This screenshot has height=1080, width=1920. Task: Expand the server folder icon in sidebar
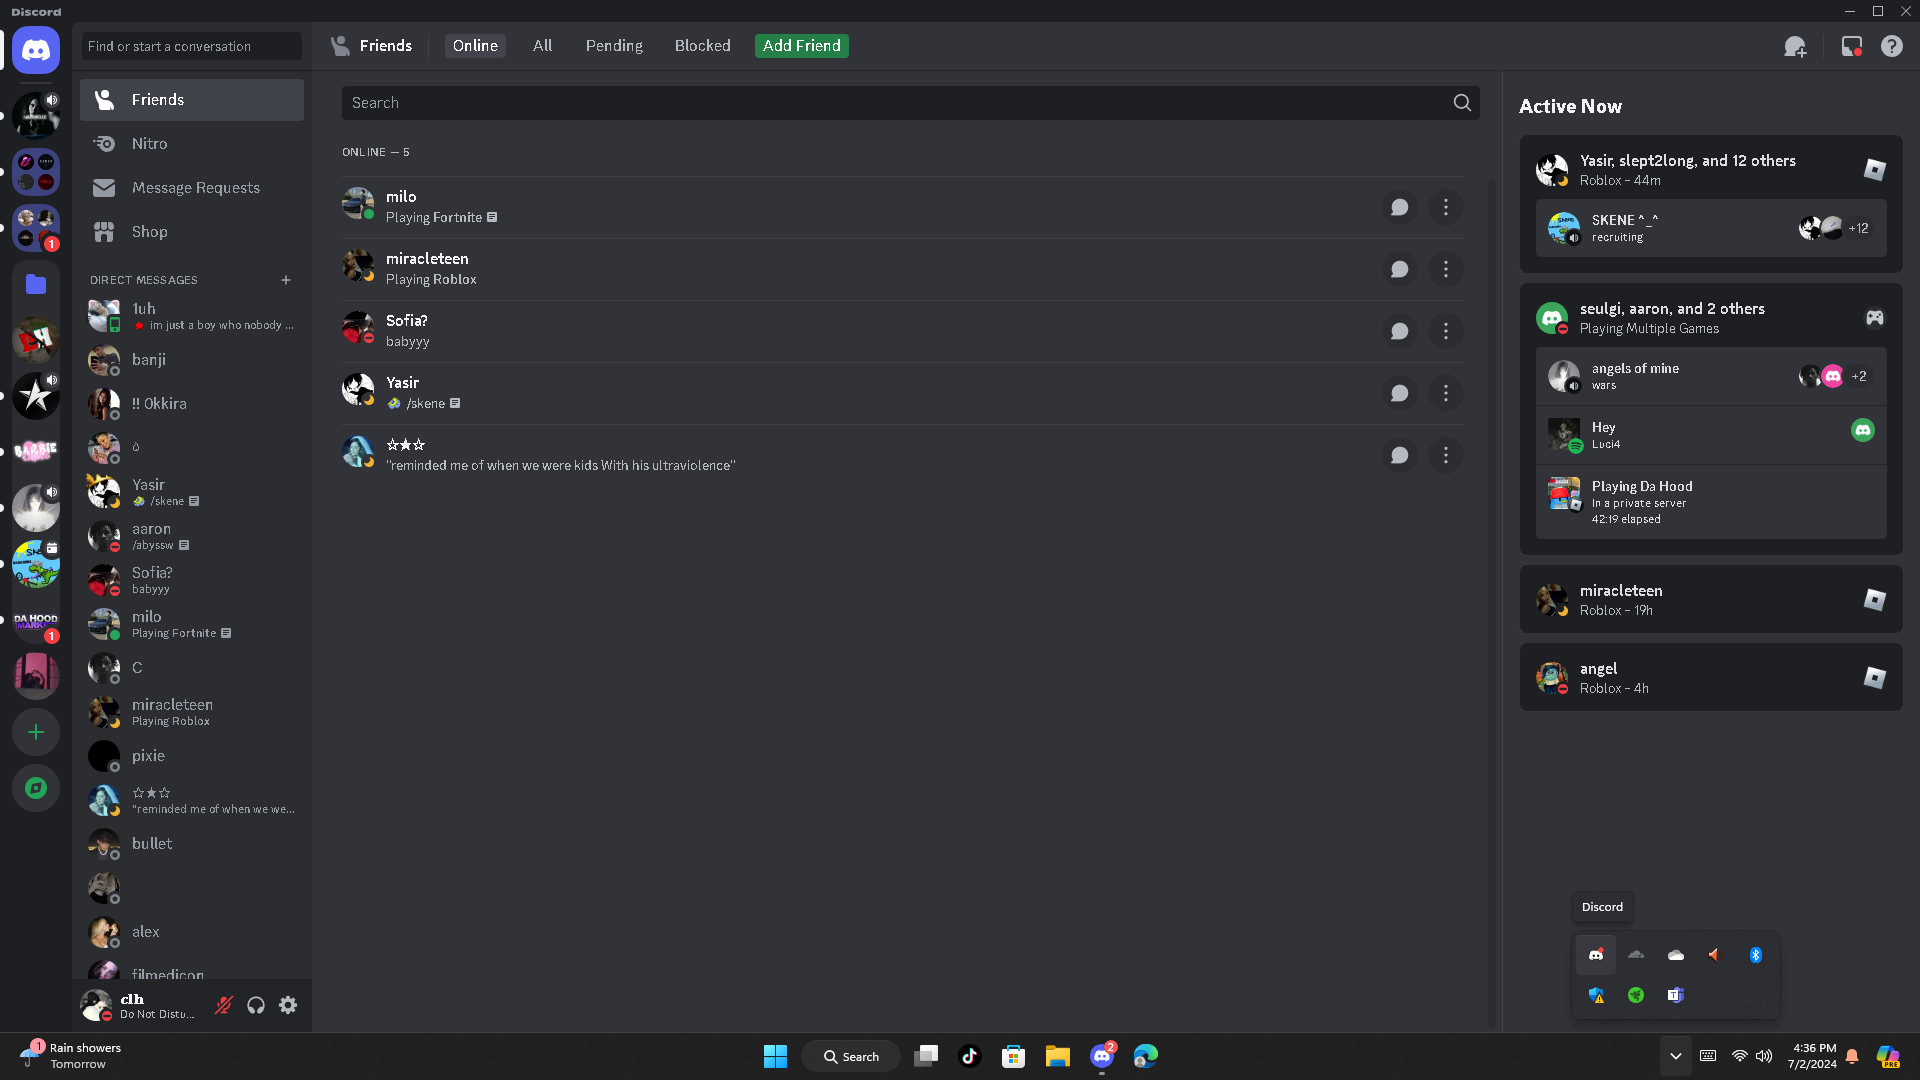click(36, 285)
